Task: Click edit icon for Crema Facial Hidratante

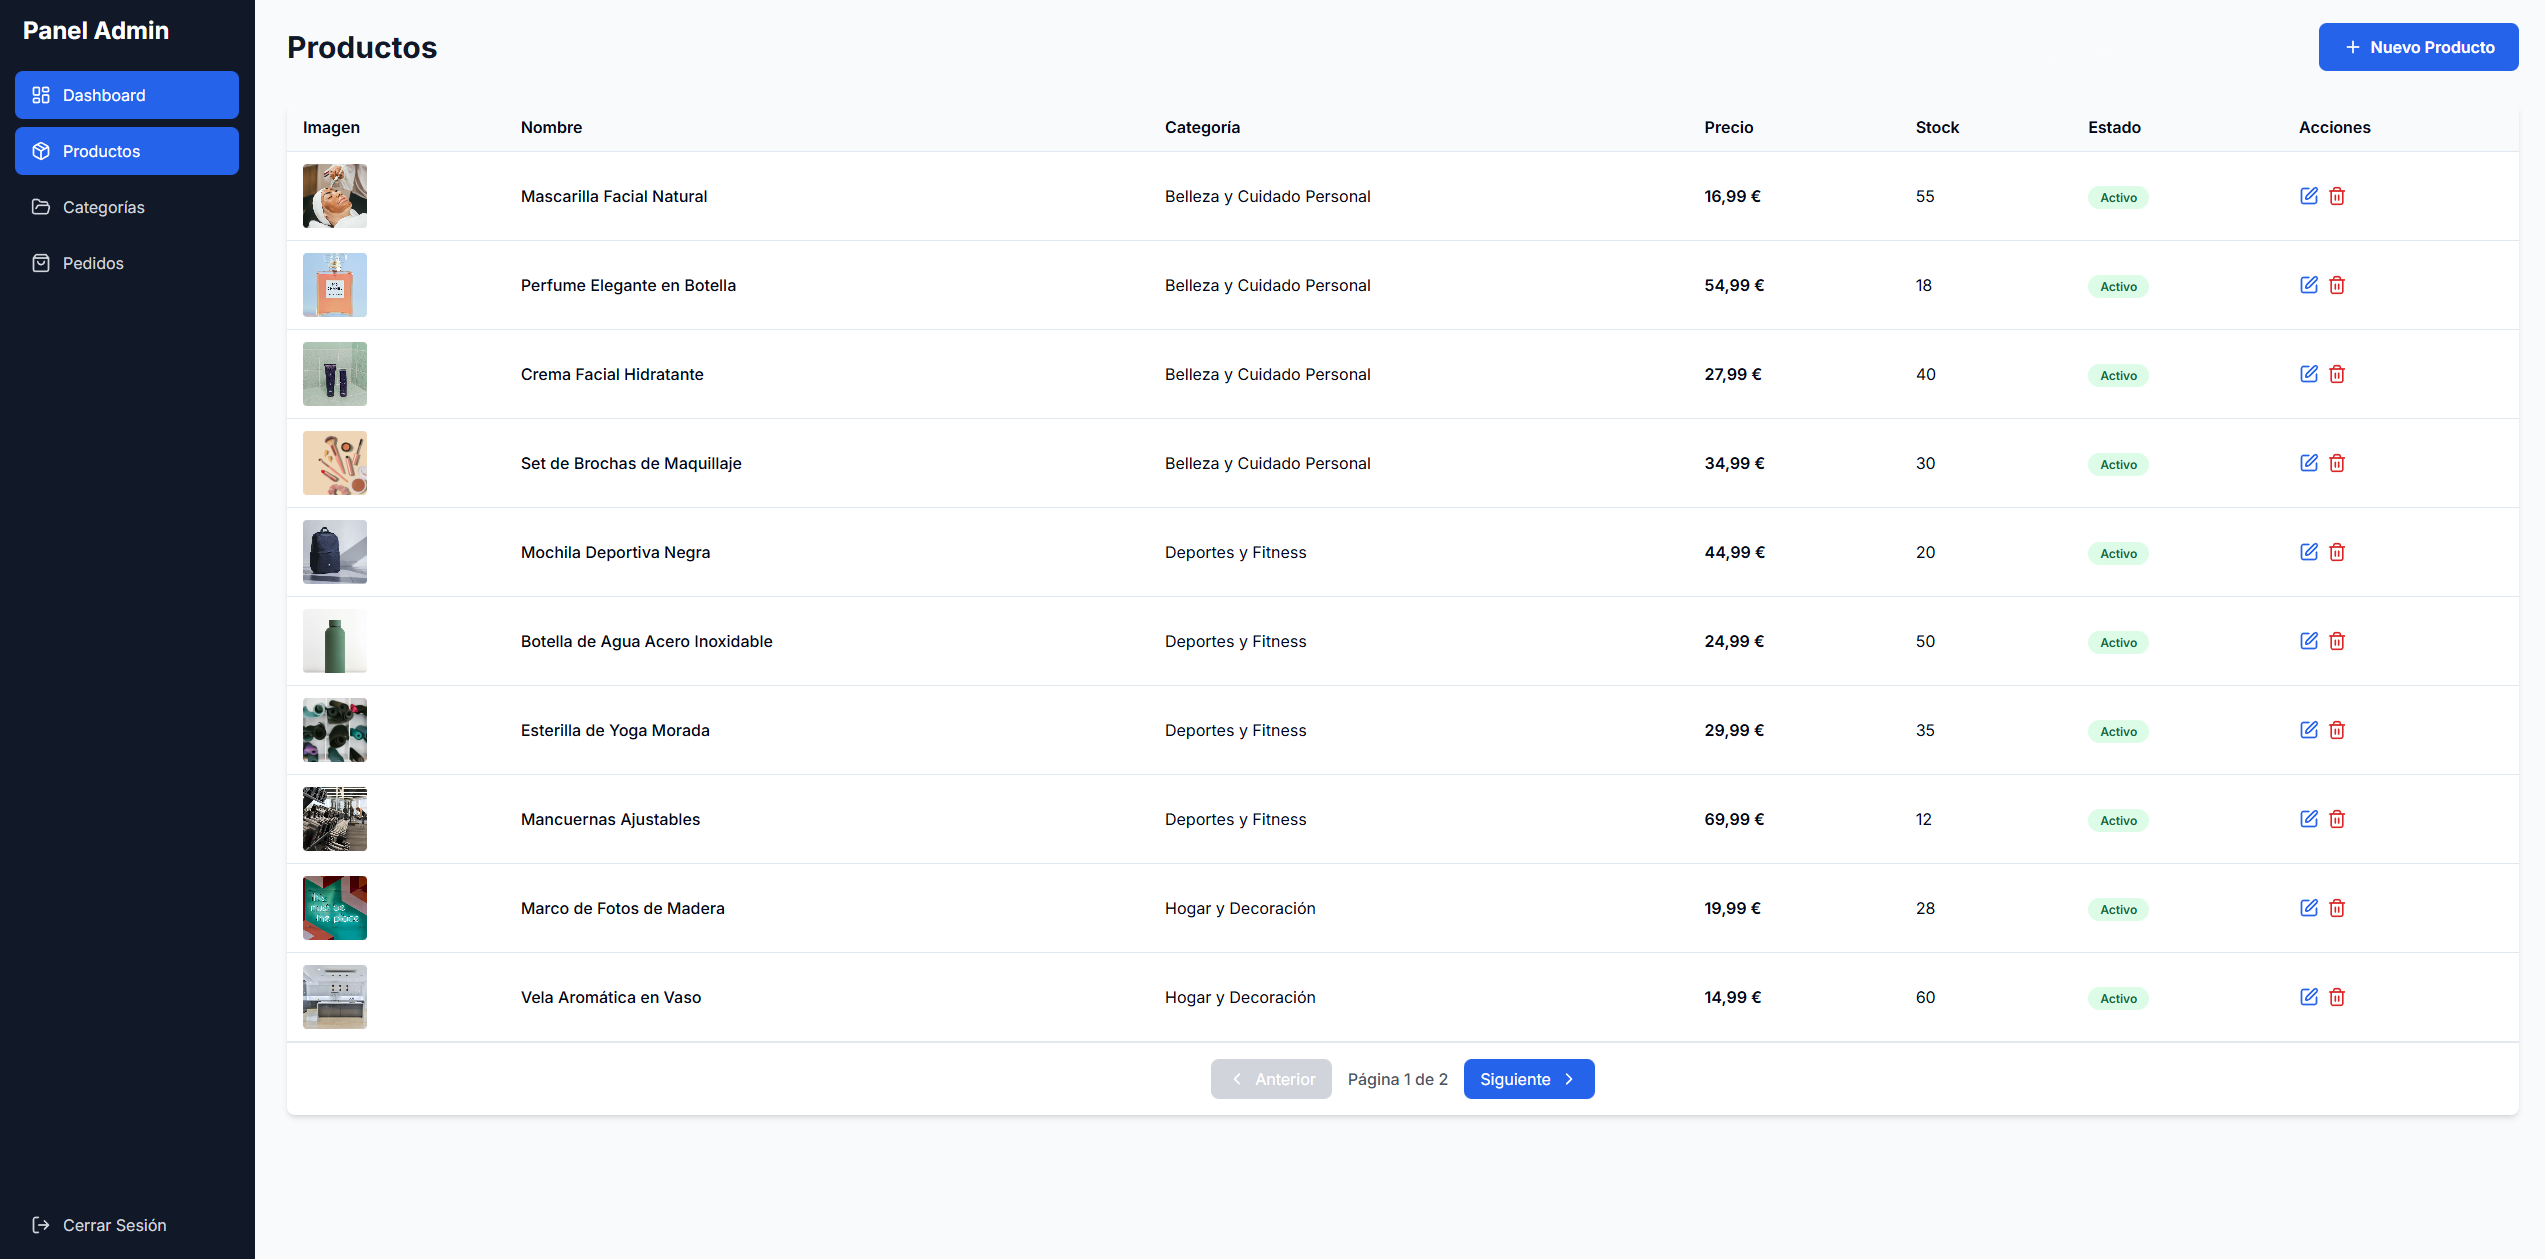Action: (2308, 374)
